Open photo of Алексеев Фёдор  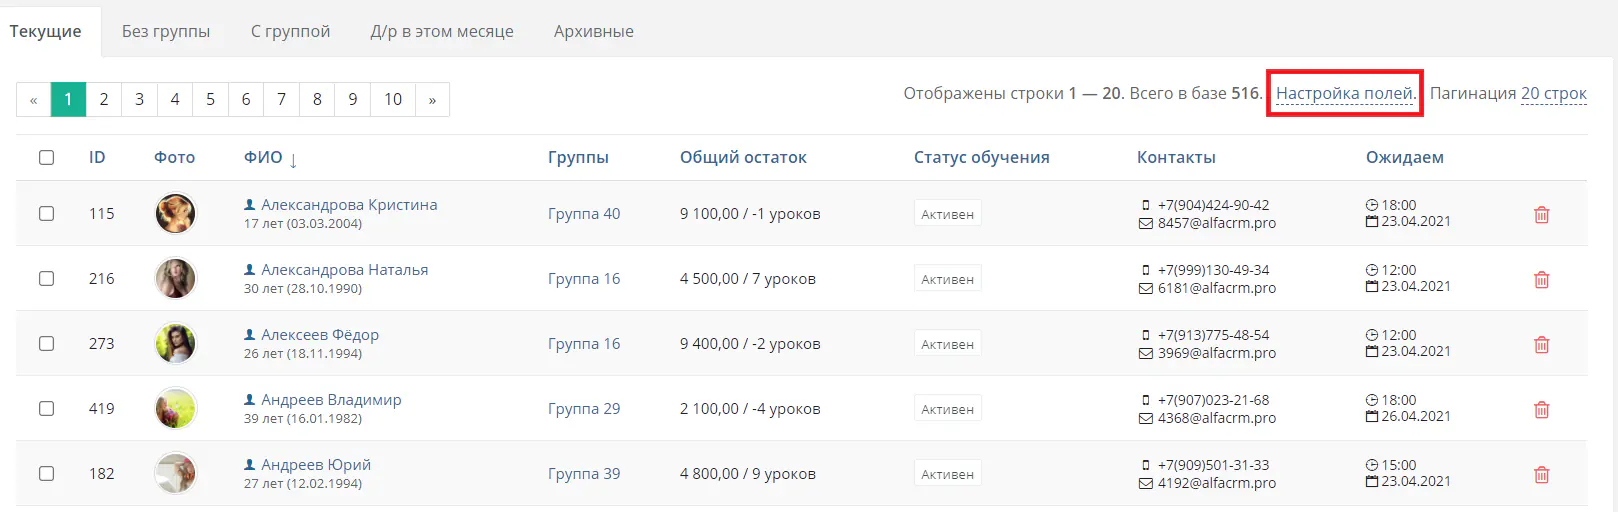tap(175, 343)
